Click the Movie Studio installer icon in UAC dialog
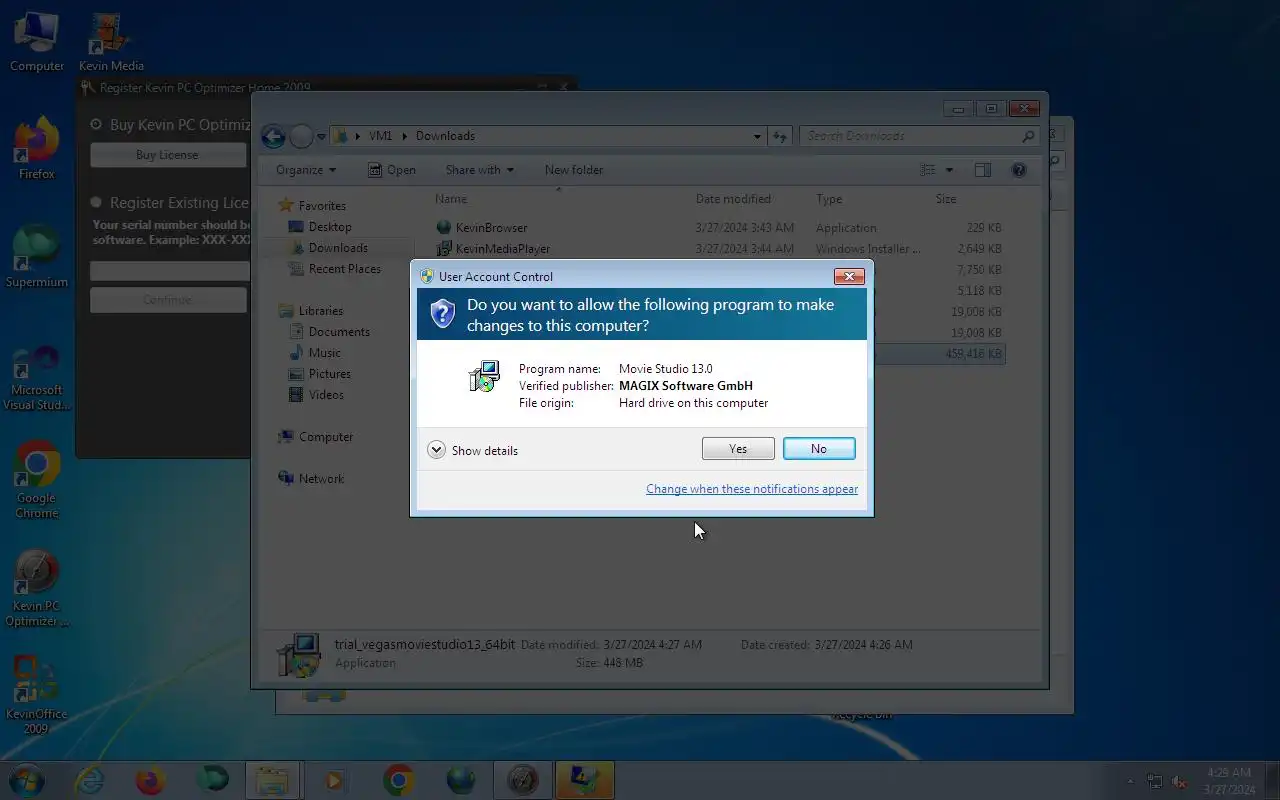The height and width of the screenshot is (800, 1280). (484, 376)
